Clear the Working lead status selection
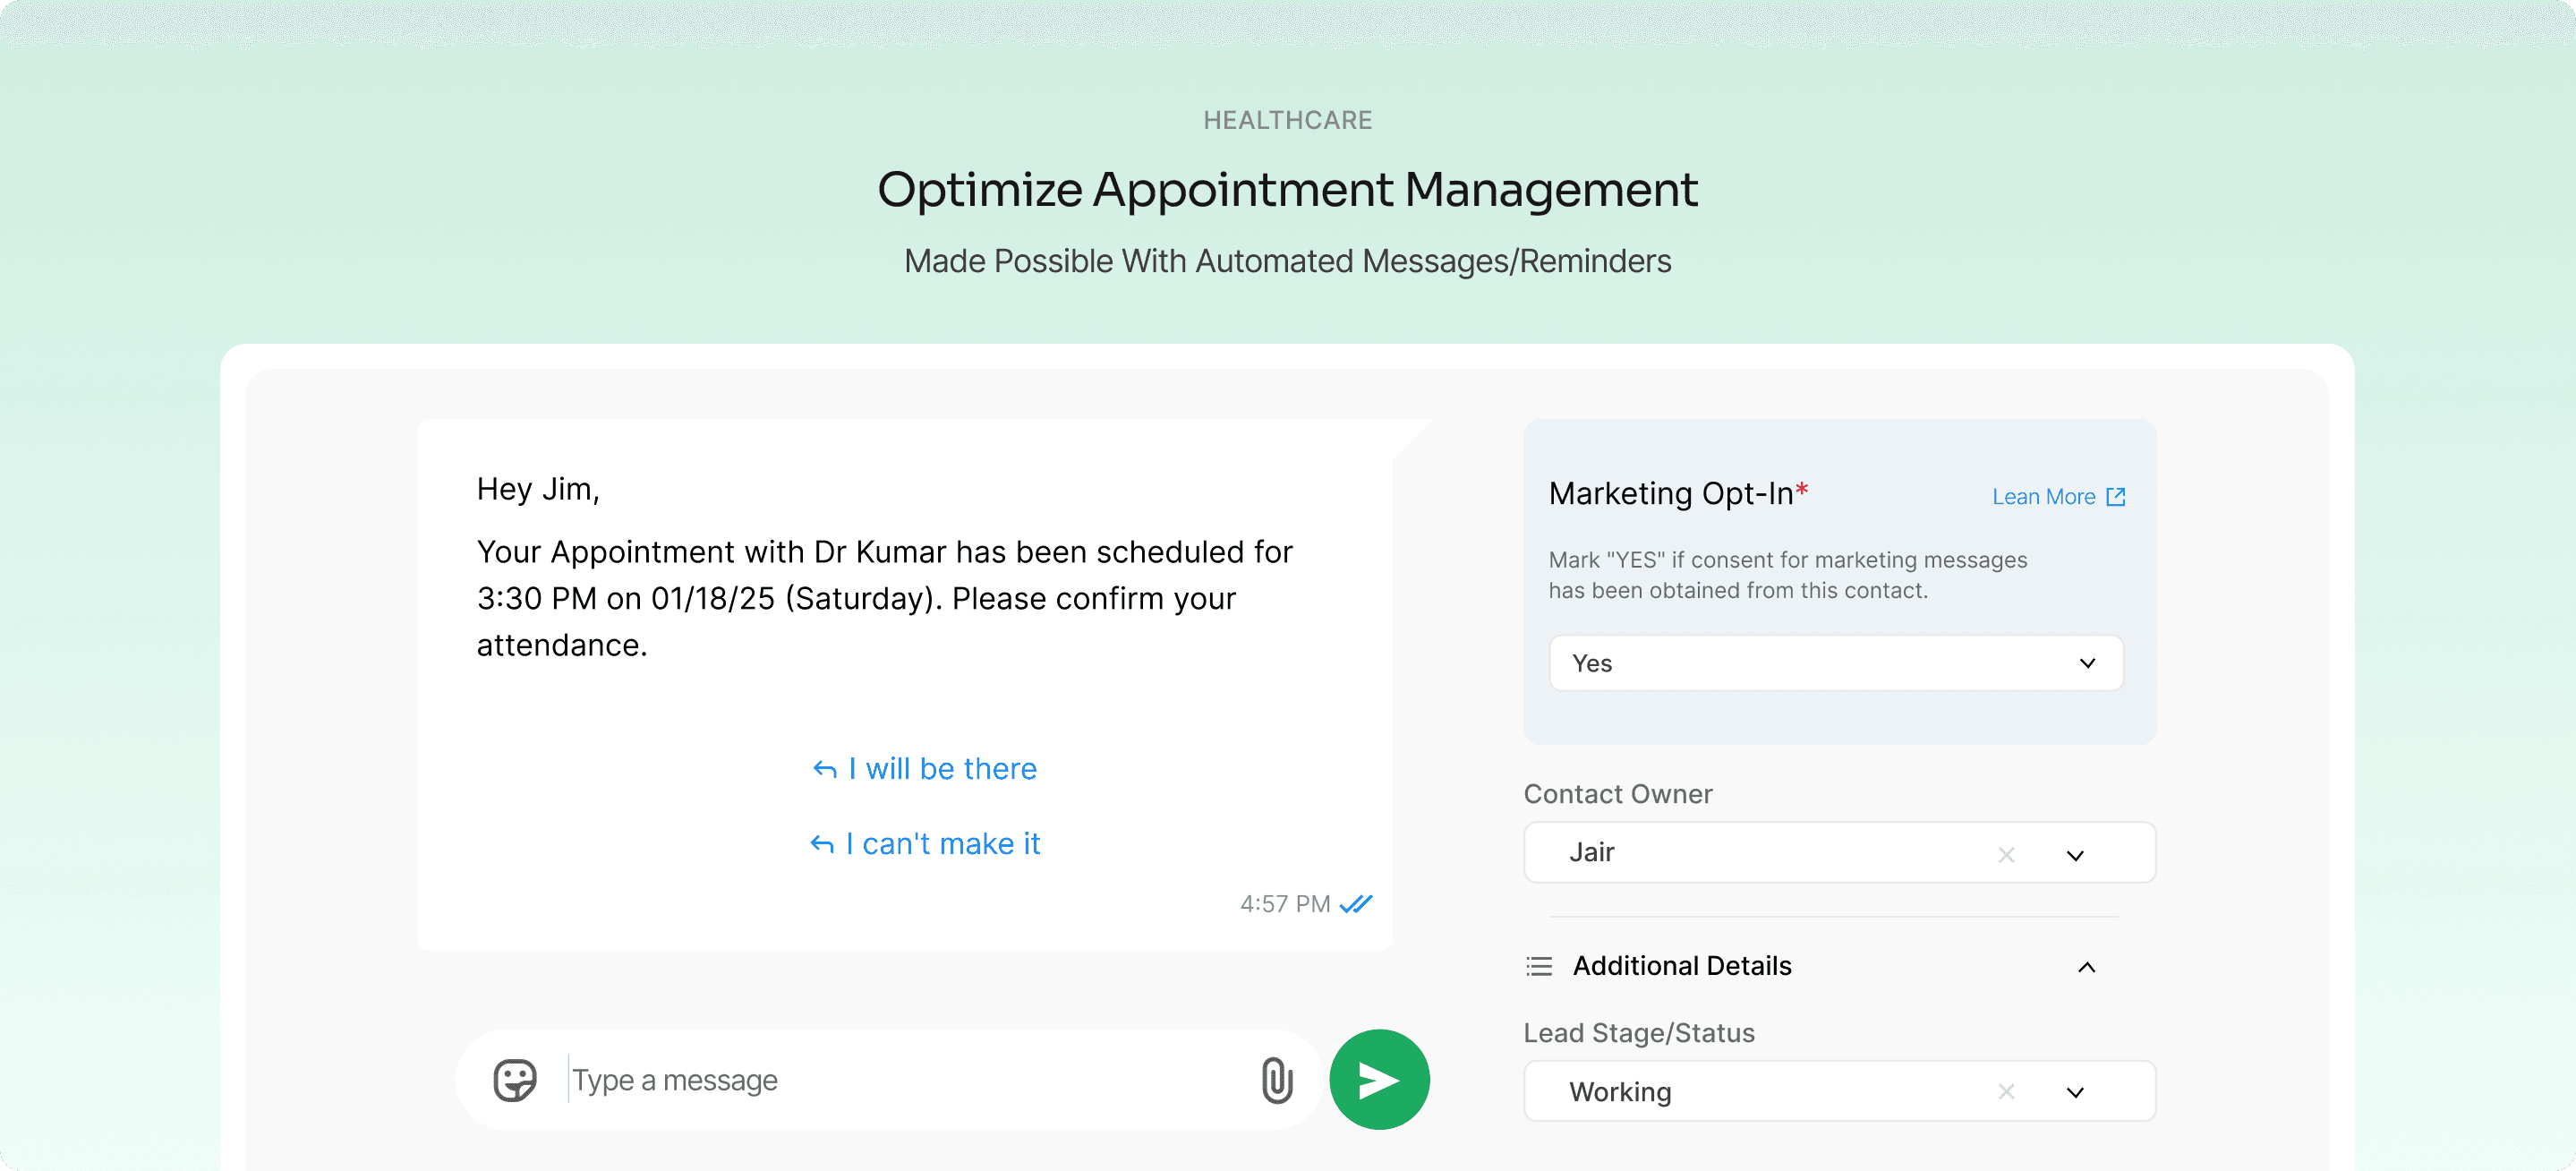 coord(2005,1092)
